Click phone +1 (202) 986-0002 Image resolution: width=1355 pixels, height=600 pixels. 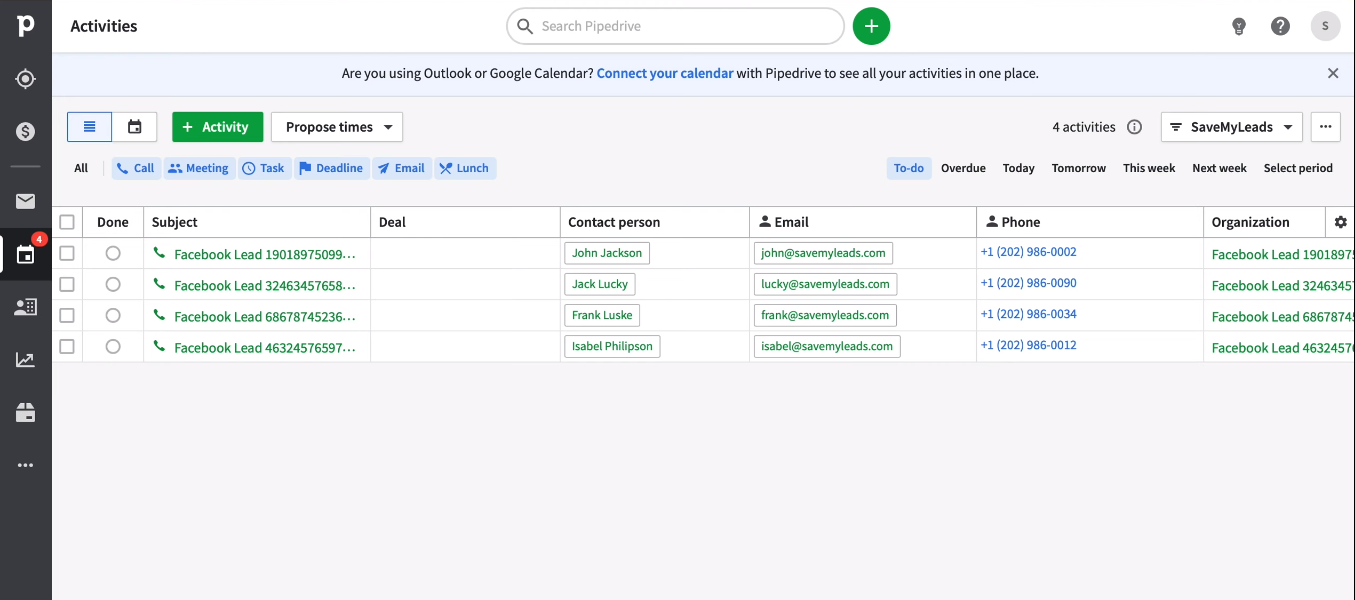(1029, 252)
